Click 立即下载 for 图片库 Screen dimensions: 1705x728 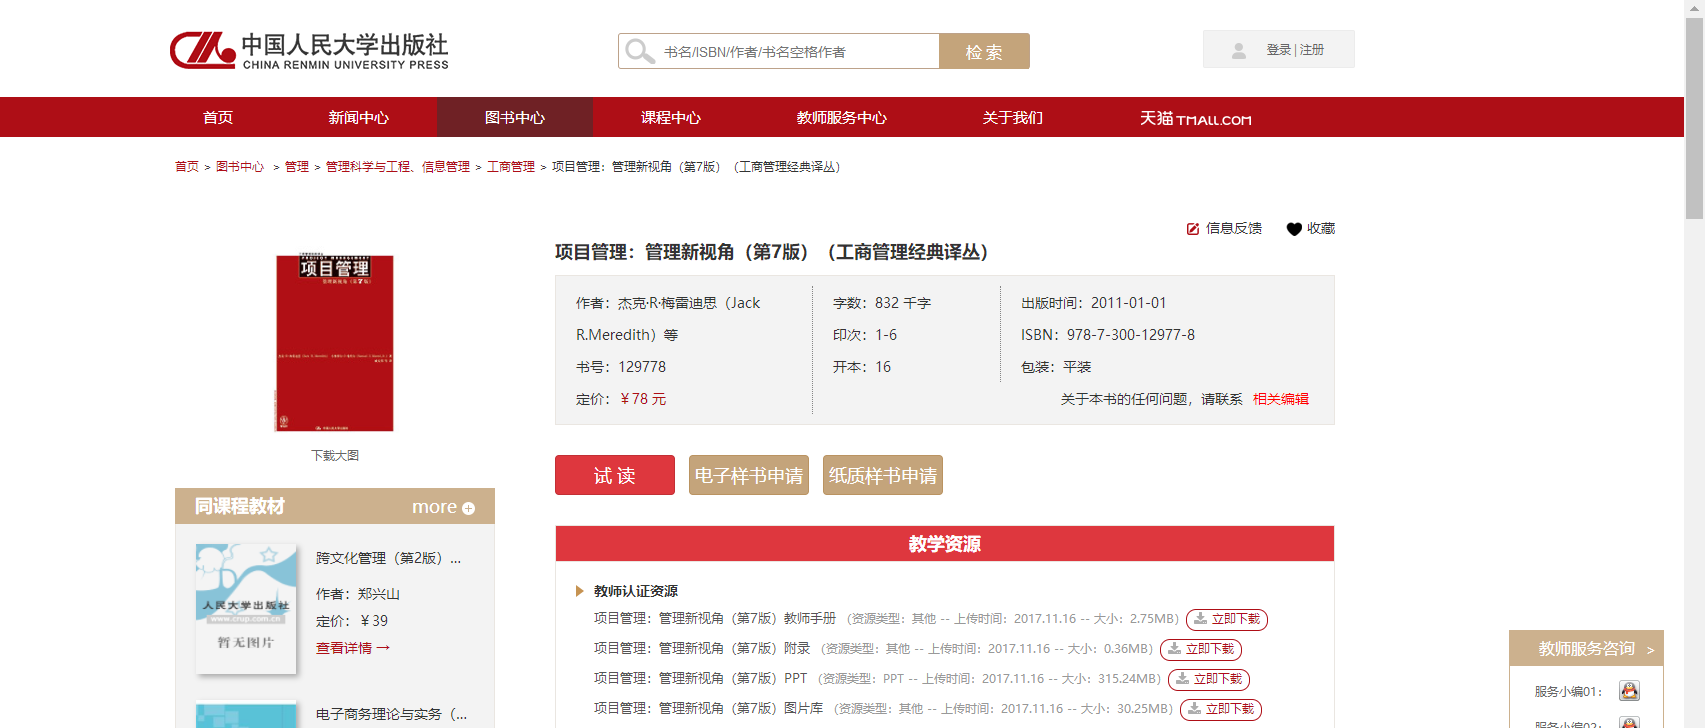1221,710
